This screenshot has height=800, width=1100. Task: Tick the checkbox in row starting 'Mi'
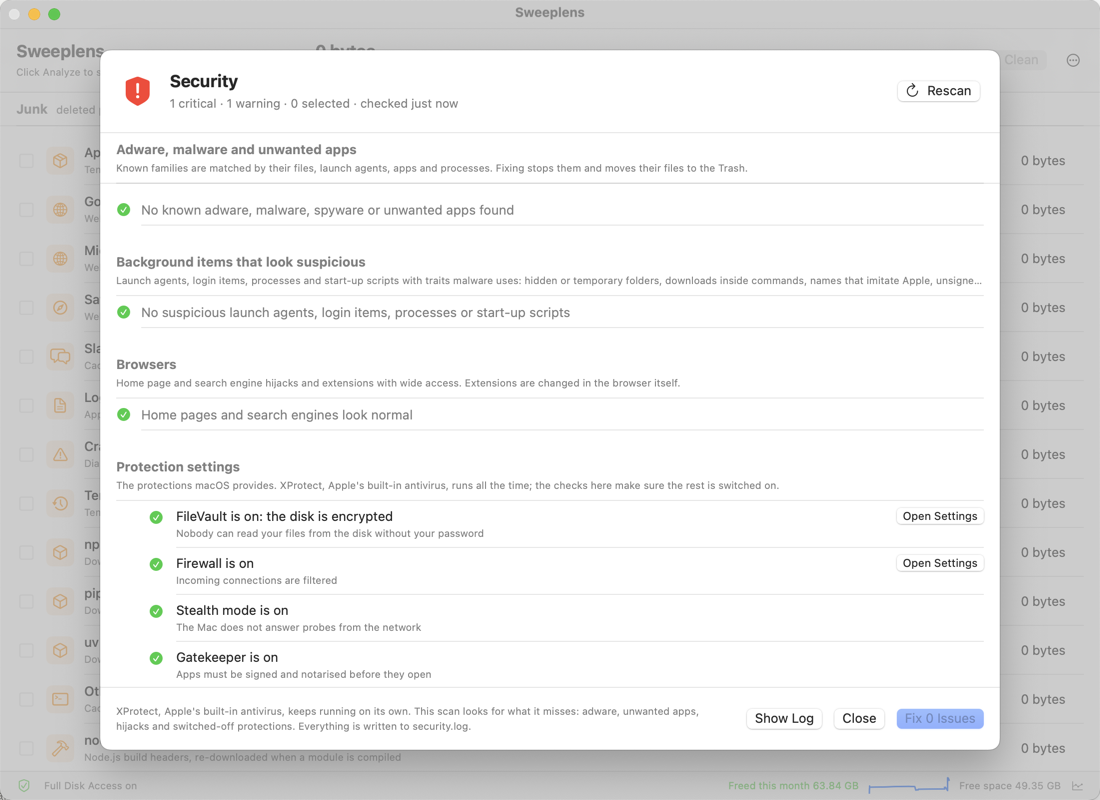point(27,258)
